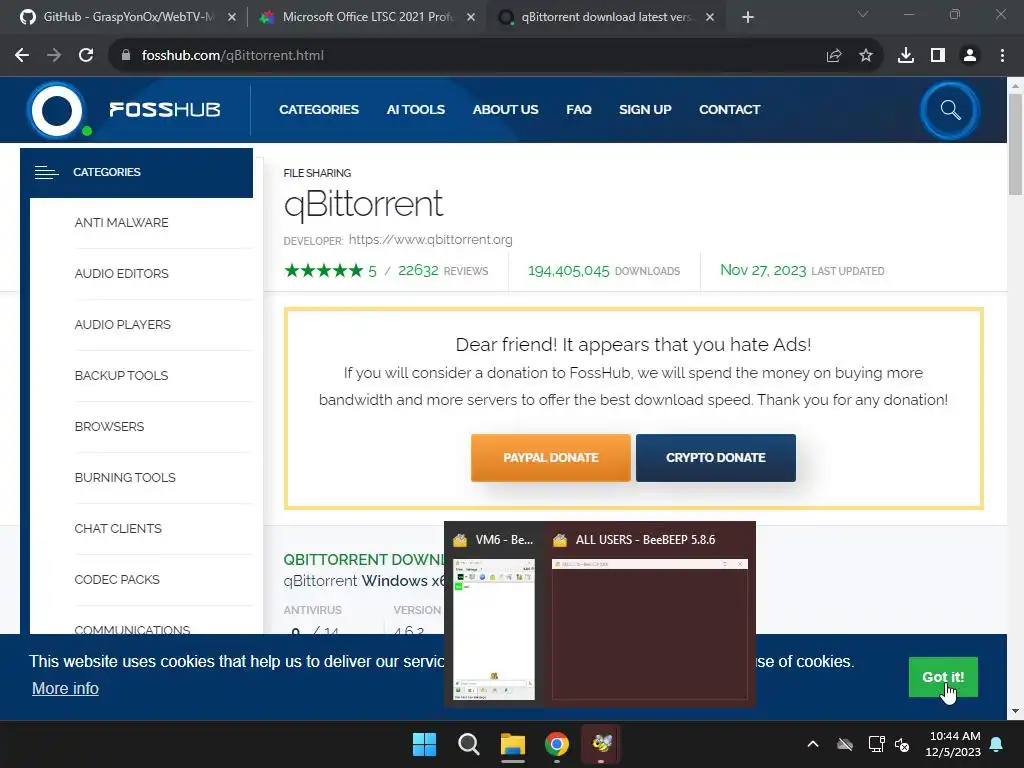Open CATEGORIES in top navigation

(319, 110)
